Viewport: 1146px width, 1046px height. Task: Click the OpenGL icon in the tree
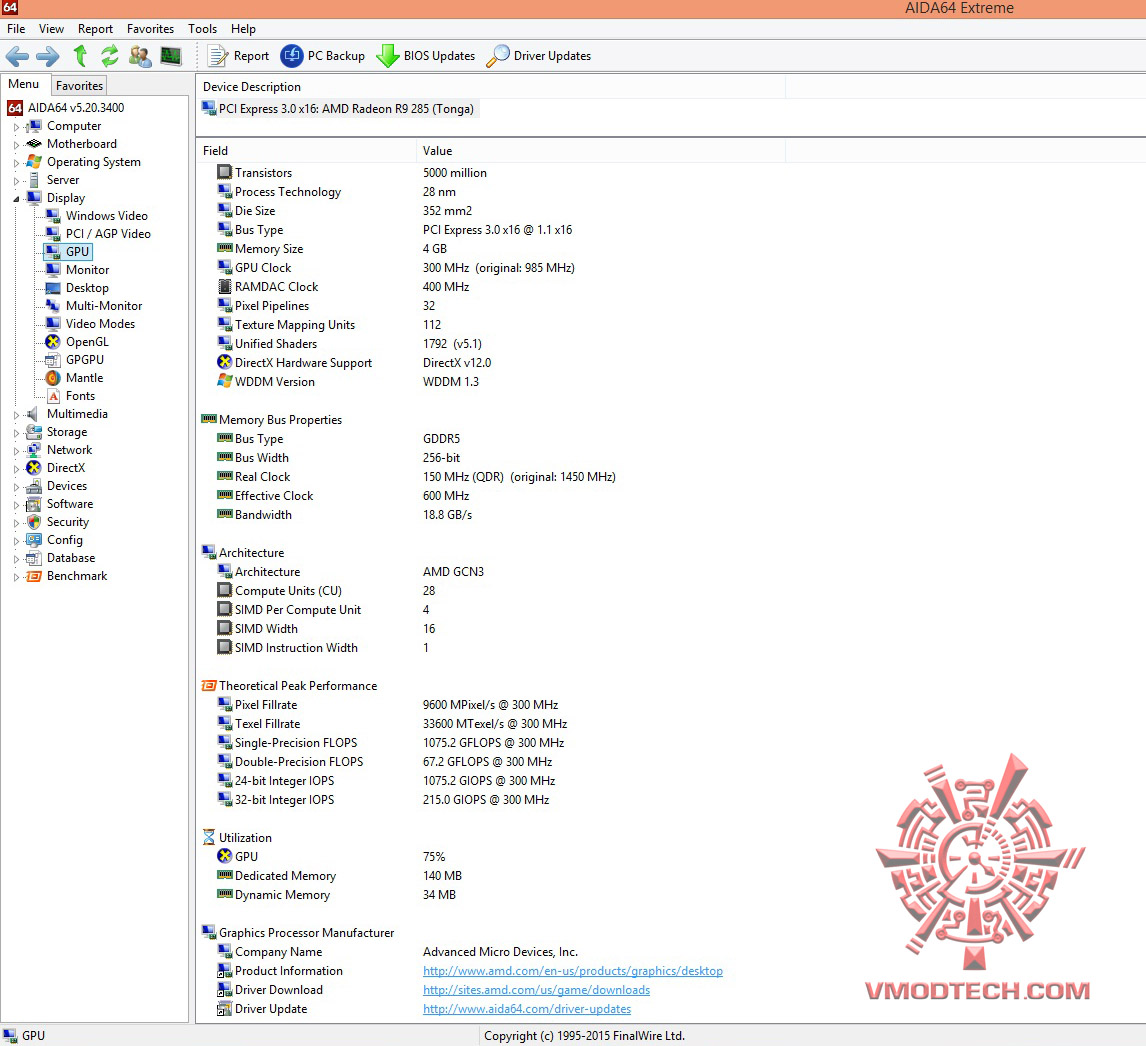[x=53, y=342]
